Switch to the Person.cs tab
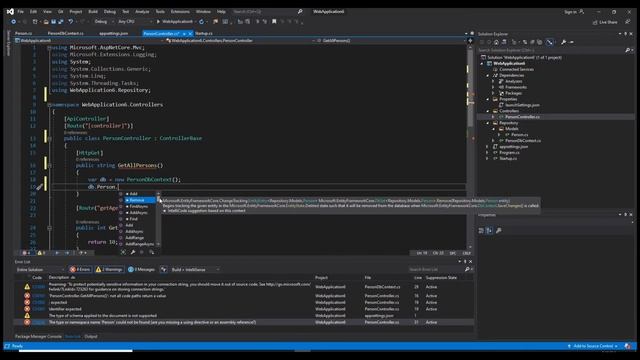The height and width of the screenshot is (360, 640). click(x=24, y=33)
